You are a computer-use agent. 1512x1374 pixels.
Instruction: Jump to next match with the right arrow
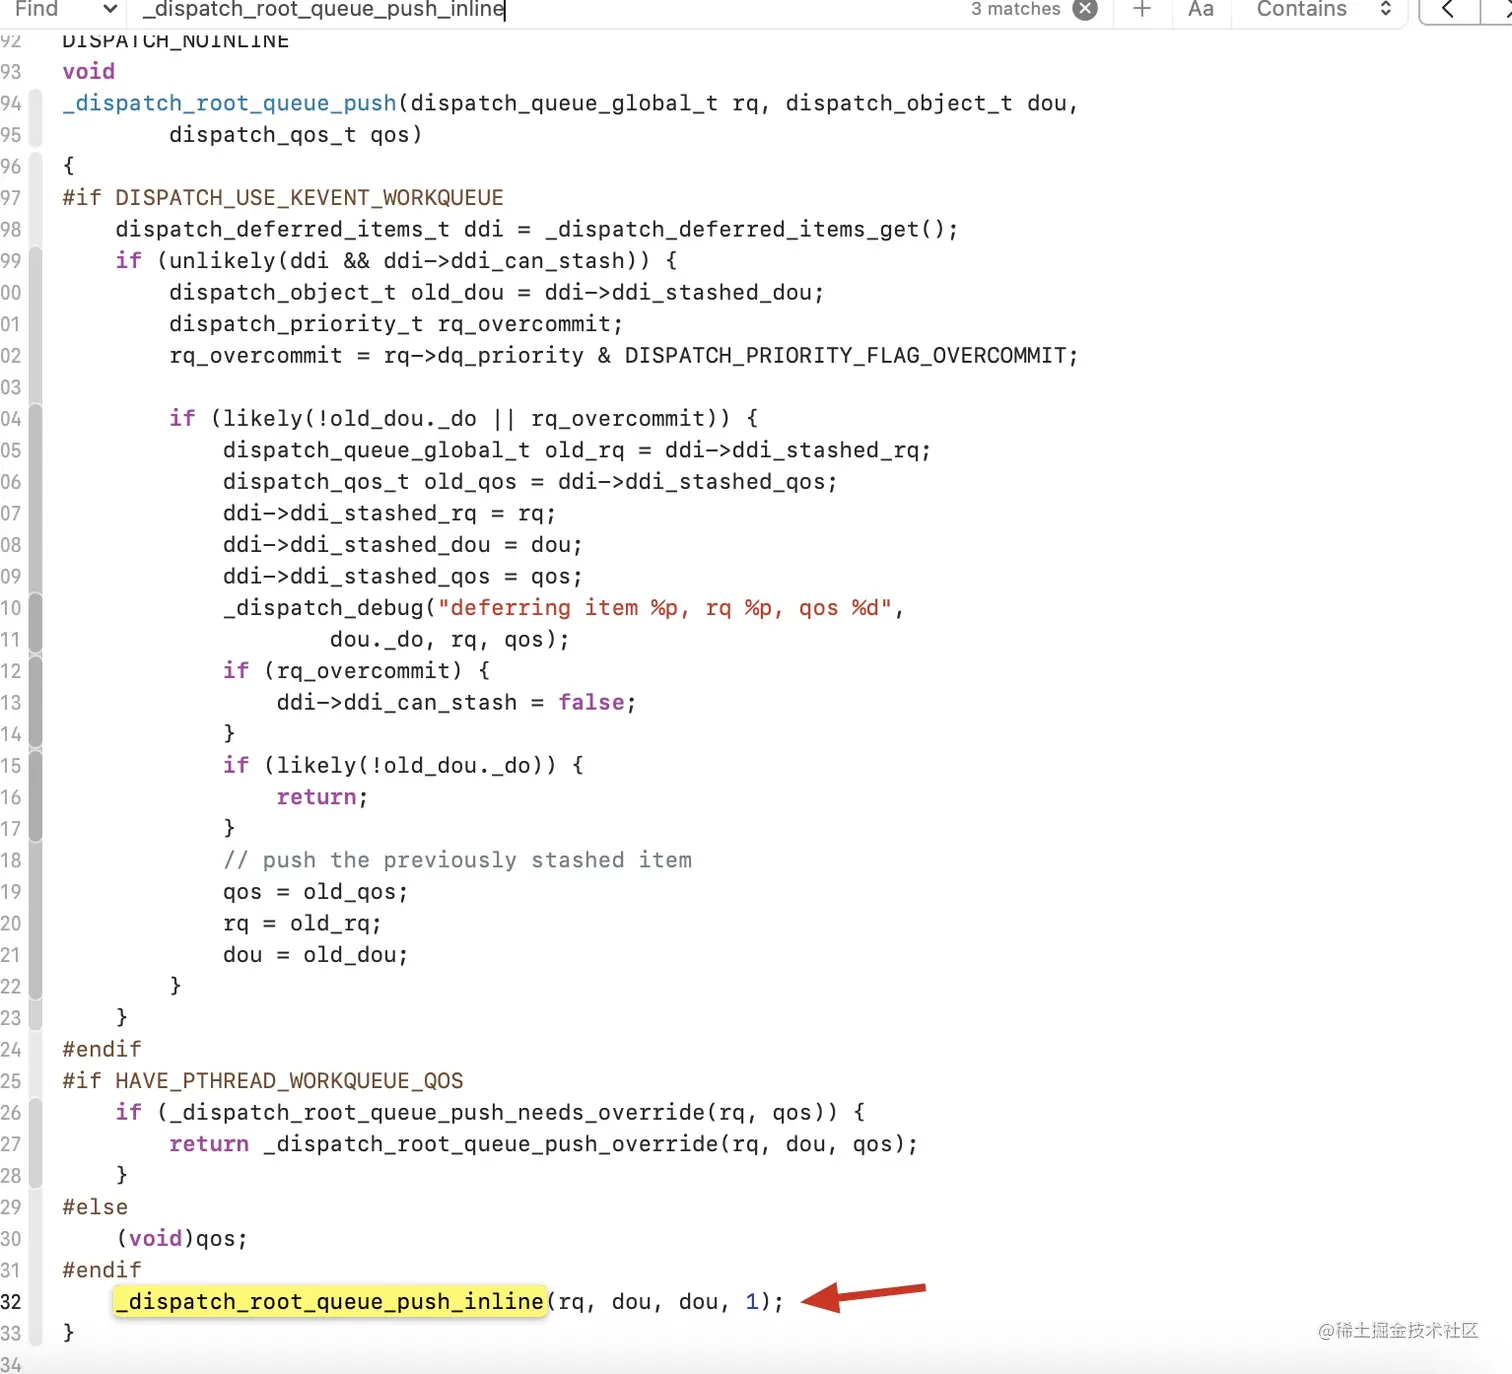click(1505, 10)
